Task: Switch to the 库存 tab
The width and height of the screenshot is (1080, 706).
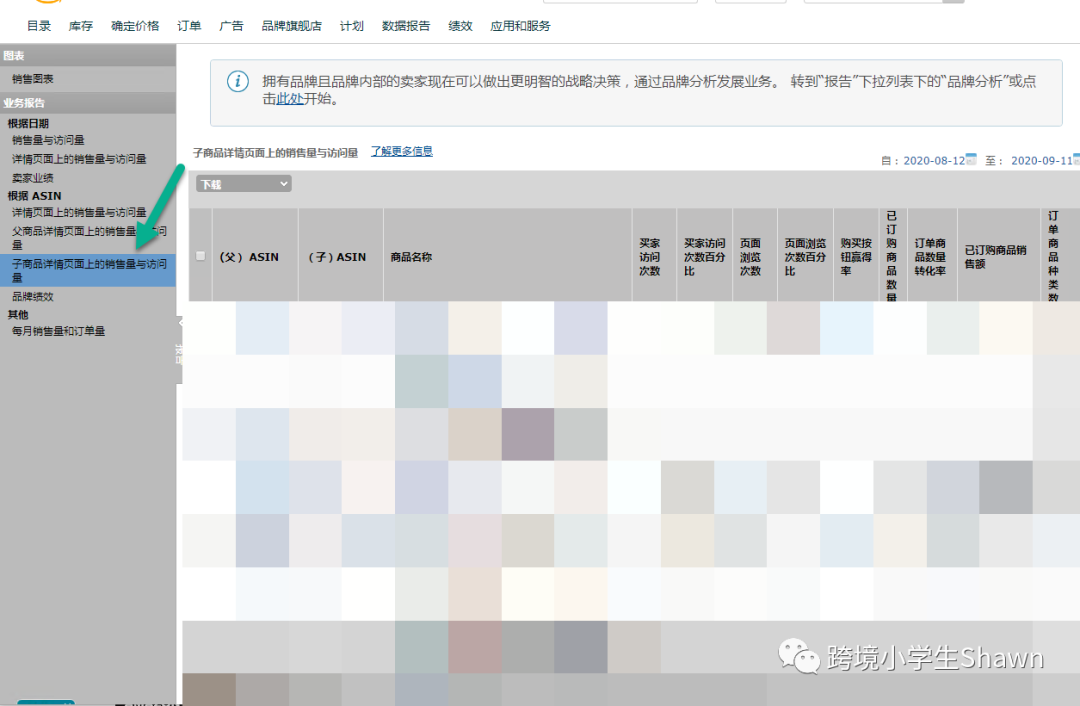Action: tap(80, 26)
